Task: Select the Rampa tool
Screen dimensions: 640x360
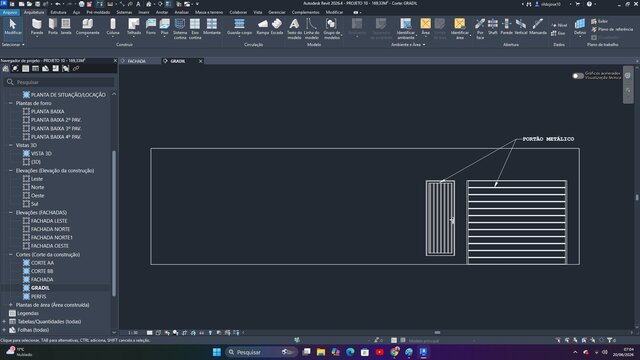Action: point(262,27)
